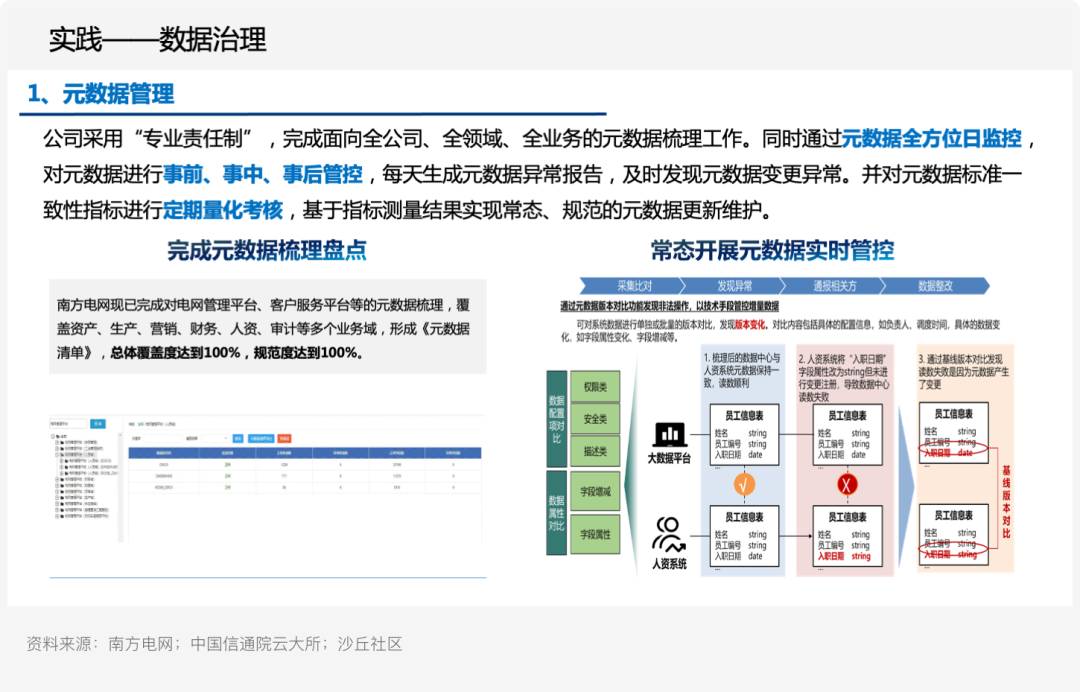Click the 字段属性 green box

click(x=596, y=534)
